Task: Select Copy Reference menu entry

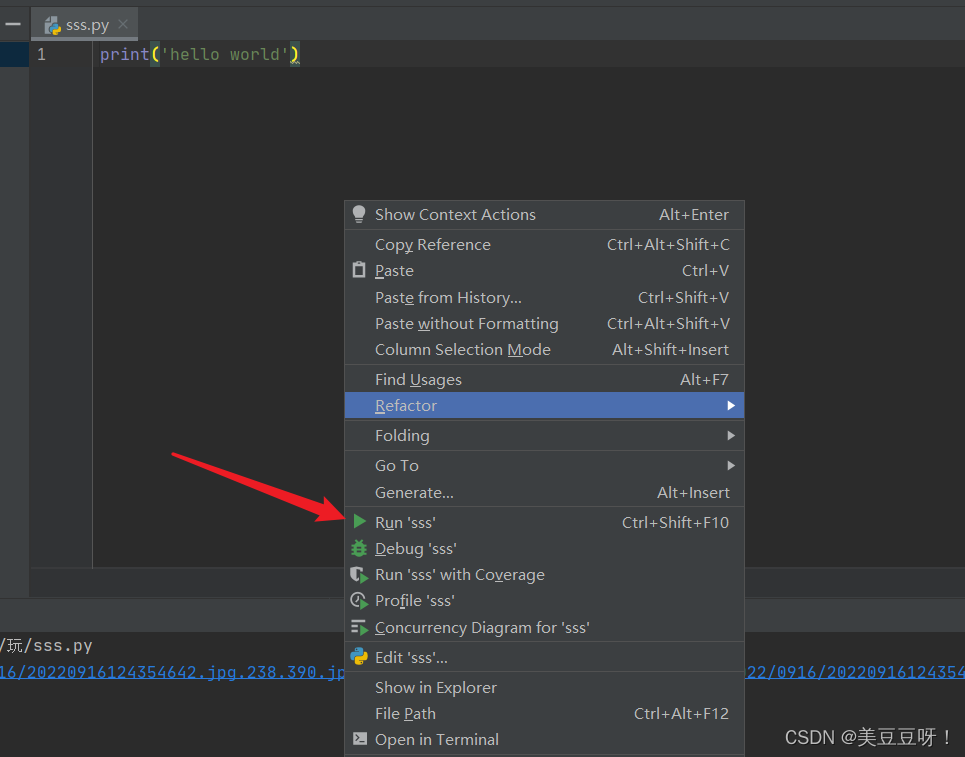Action: click(545, 244)
